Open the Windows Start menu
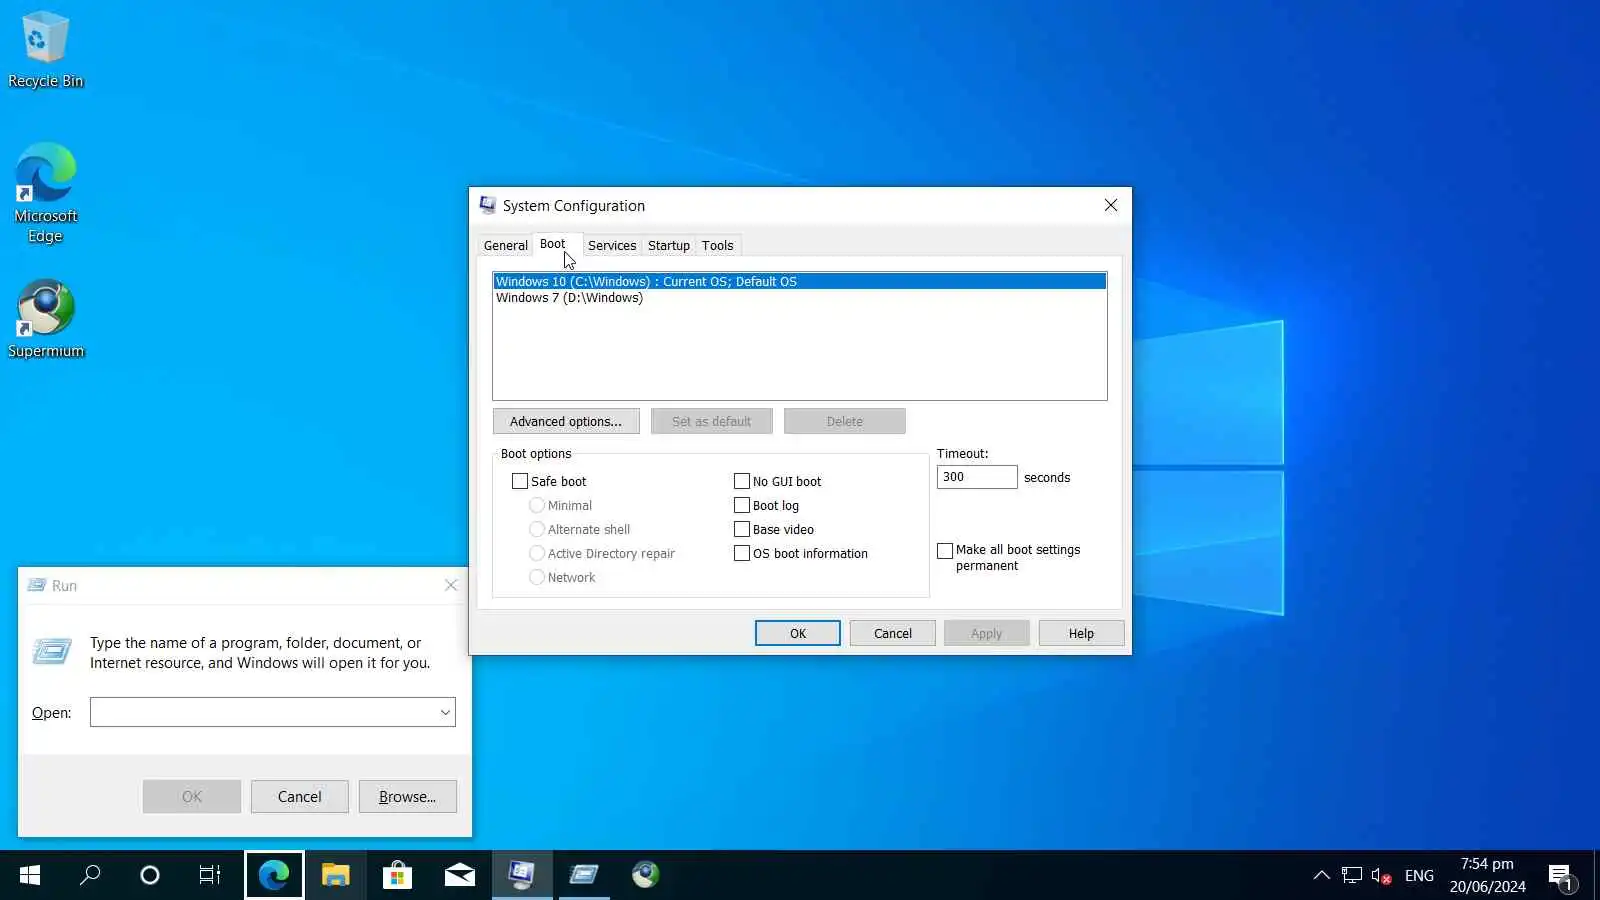Viewport: 1600px width, 900px height. [30, 875]
